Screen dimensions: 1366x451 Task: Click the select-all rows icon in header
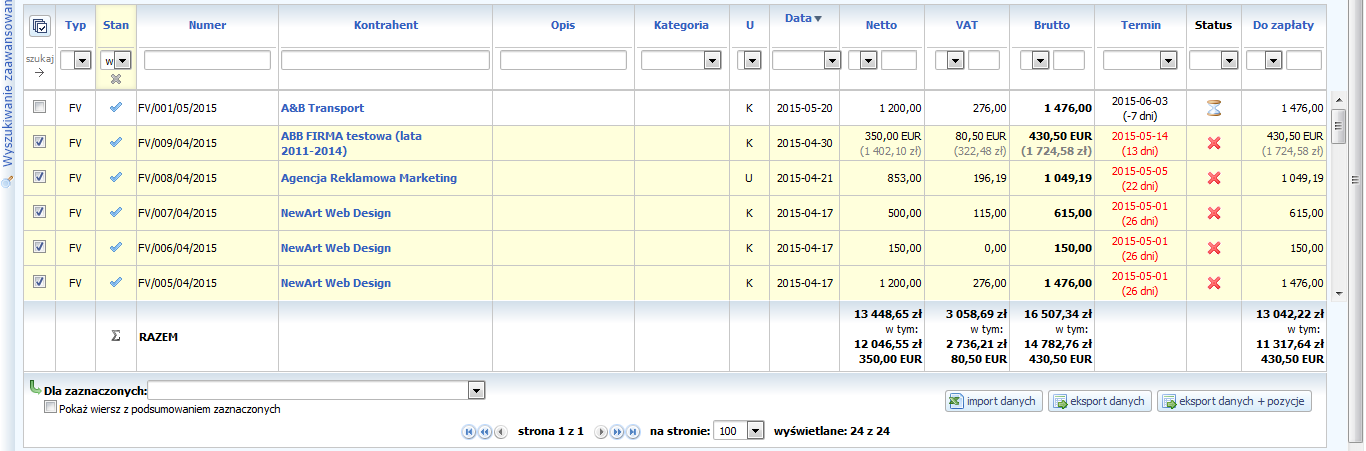tap(40, 26)
